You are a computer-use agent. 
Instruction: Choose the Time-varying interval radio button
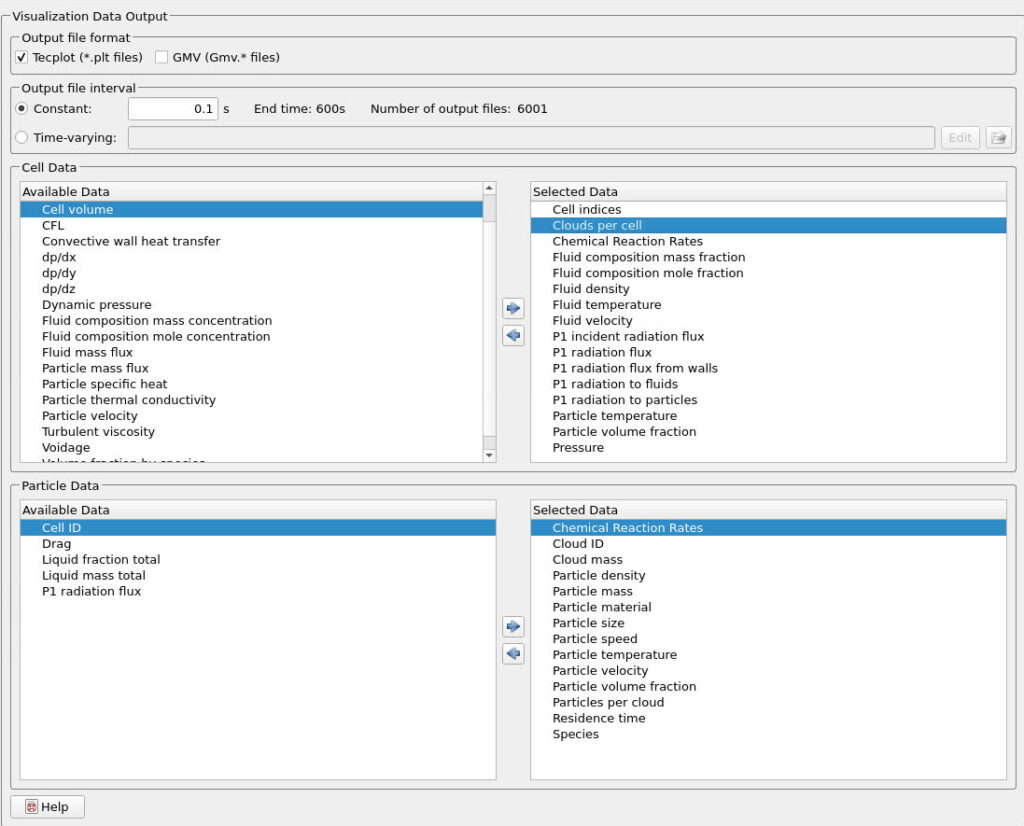coord(22,138)
